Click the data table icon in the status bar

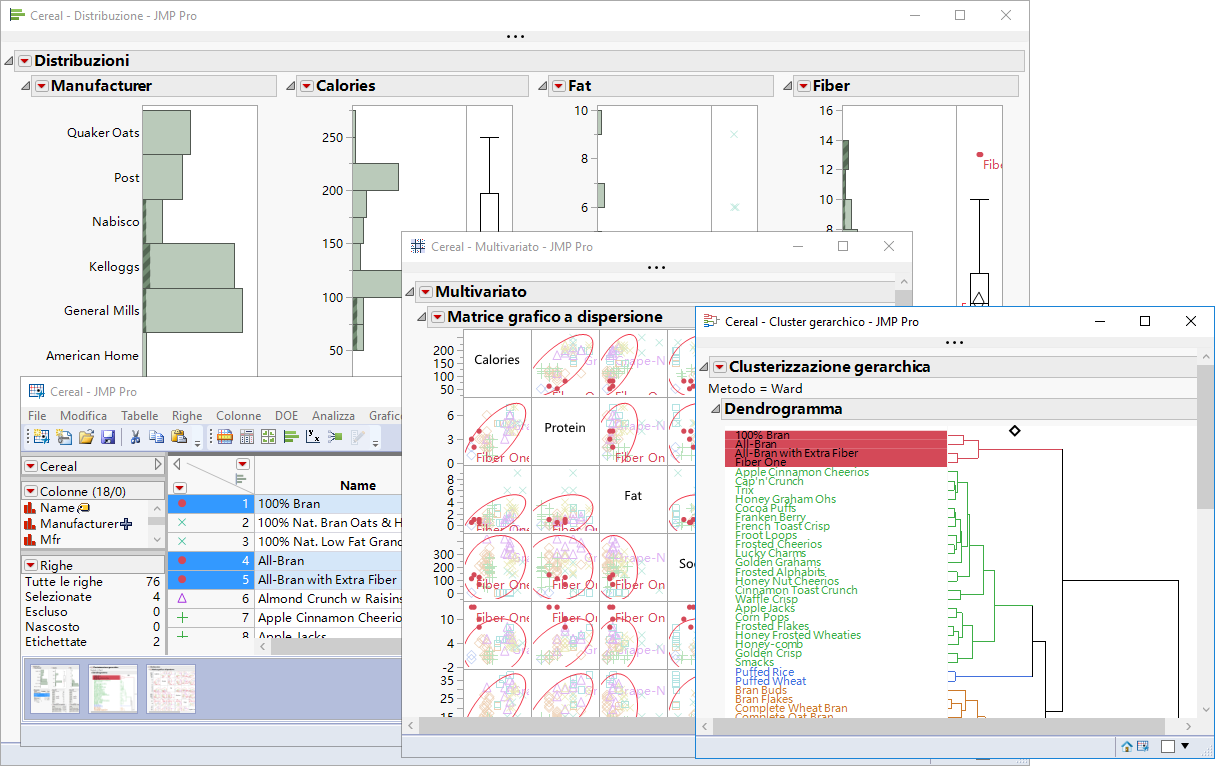click(x=1143, y=746)
